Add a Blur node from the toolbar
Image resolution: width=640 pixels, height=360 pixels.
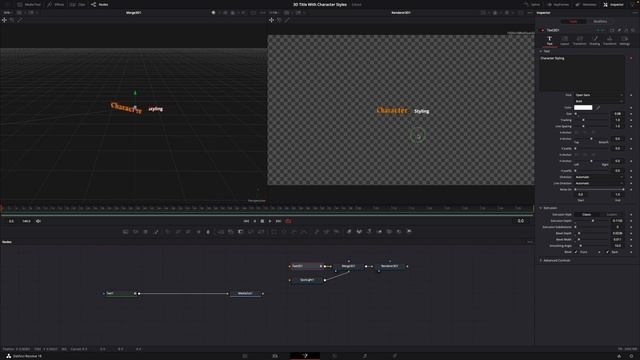coord(208,231)
